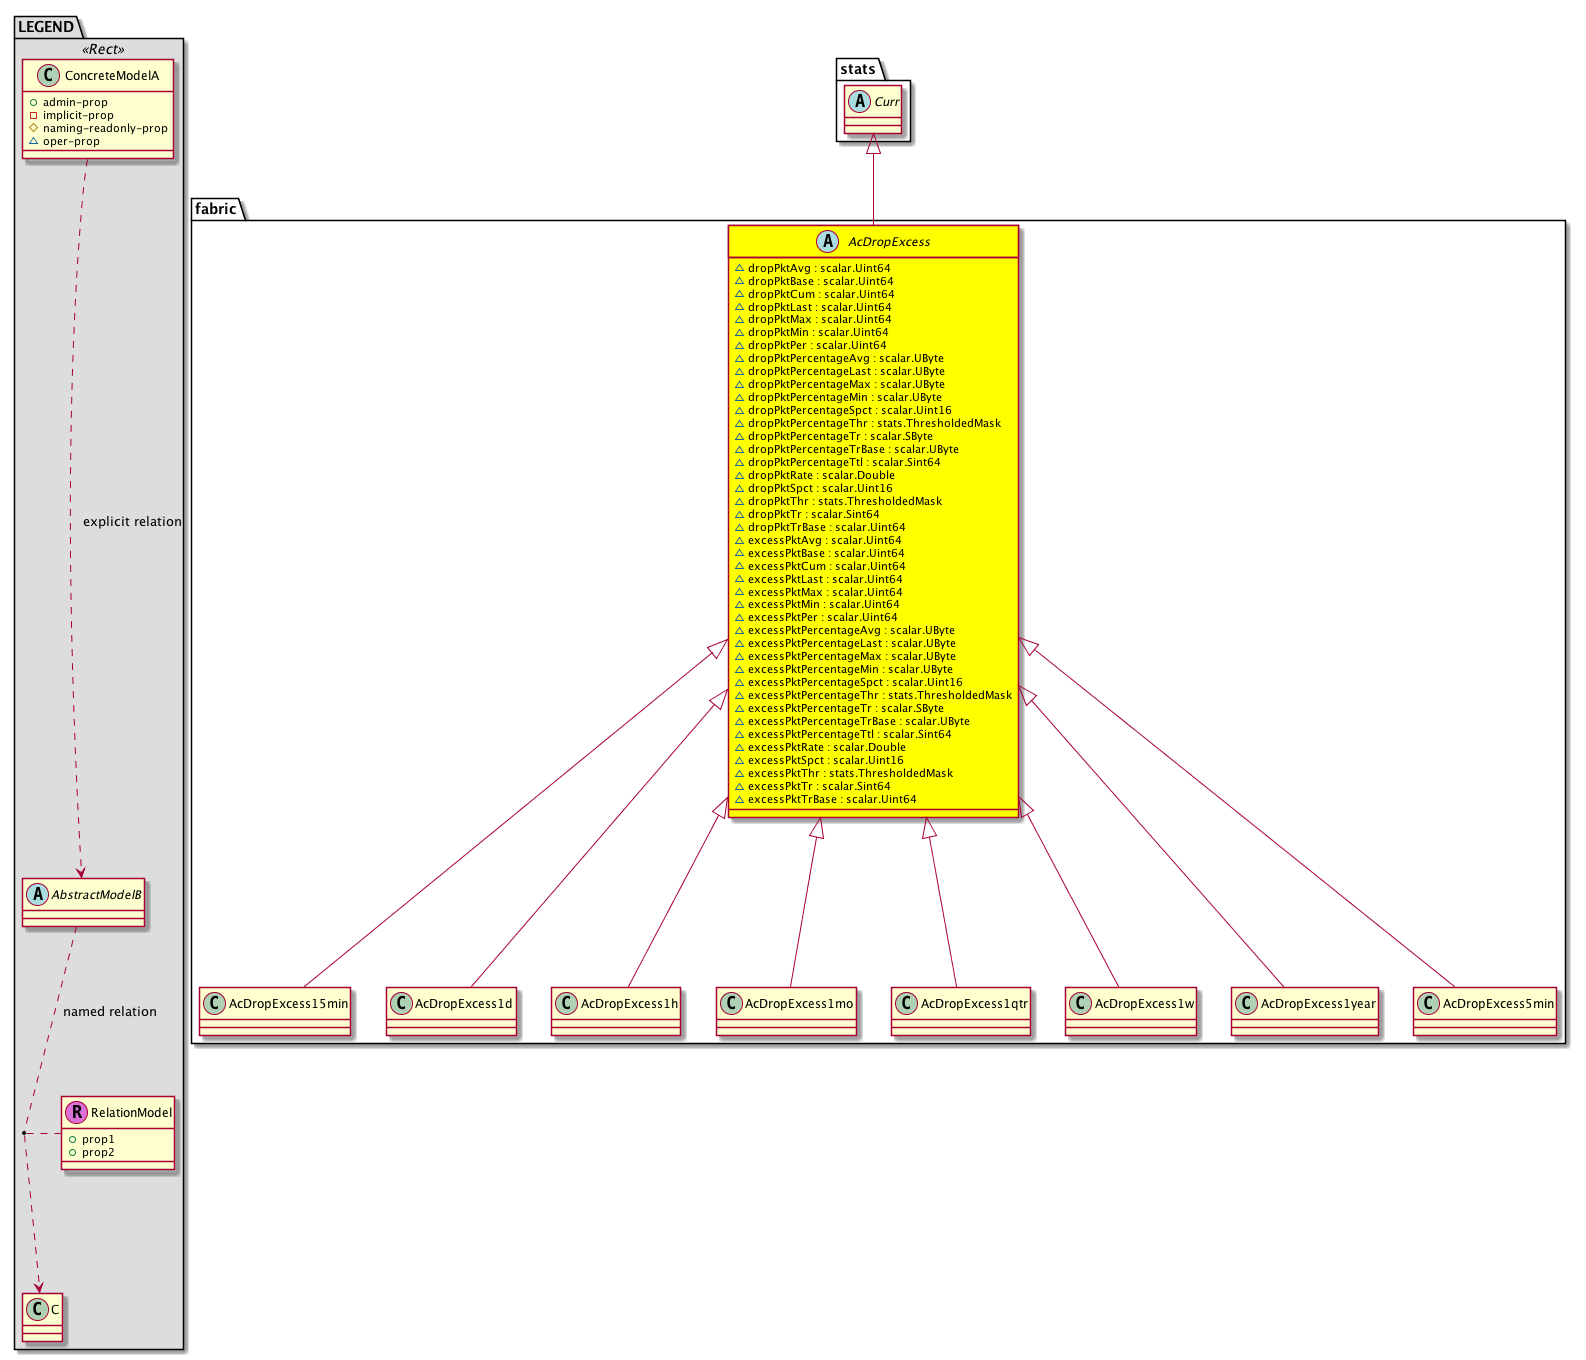
Task: Click the AcDropExcess1w class label
Action: tap(1144, 1003)
